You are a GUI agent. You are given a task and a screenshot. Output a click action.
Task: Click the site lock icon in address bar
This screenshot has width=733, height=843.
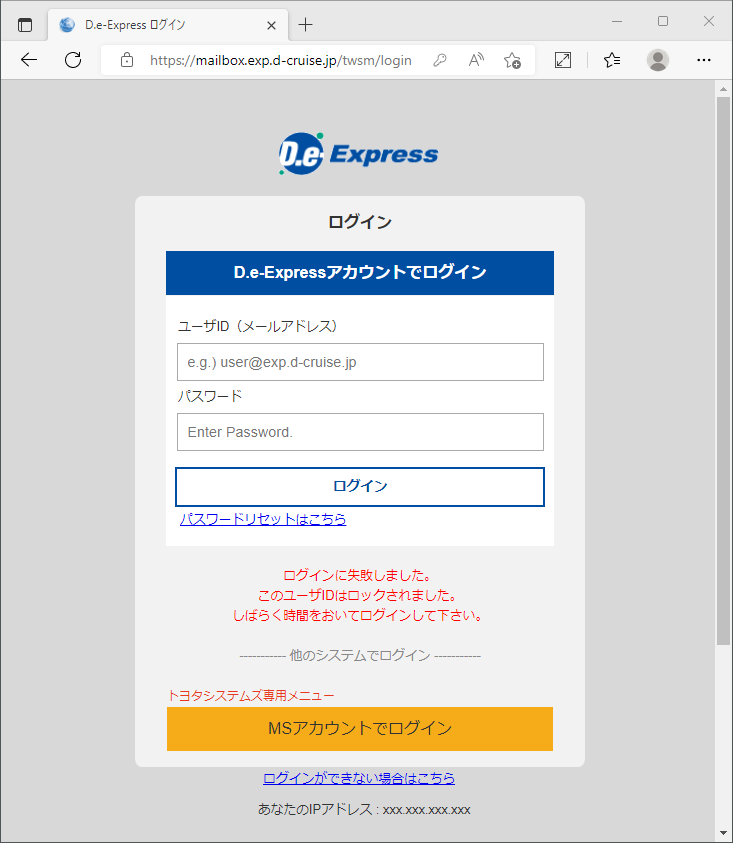click(127, 60)
